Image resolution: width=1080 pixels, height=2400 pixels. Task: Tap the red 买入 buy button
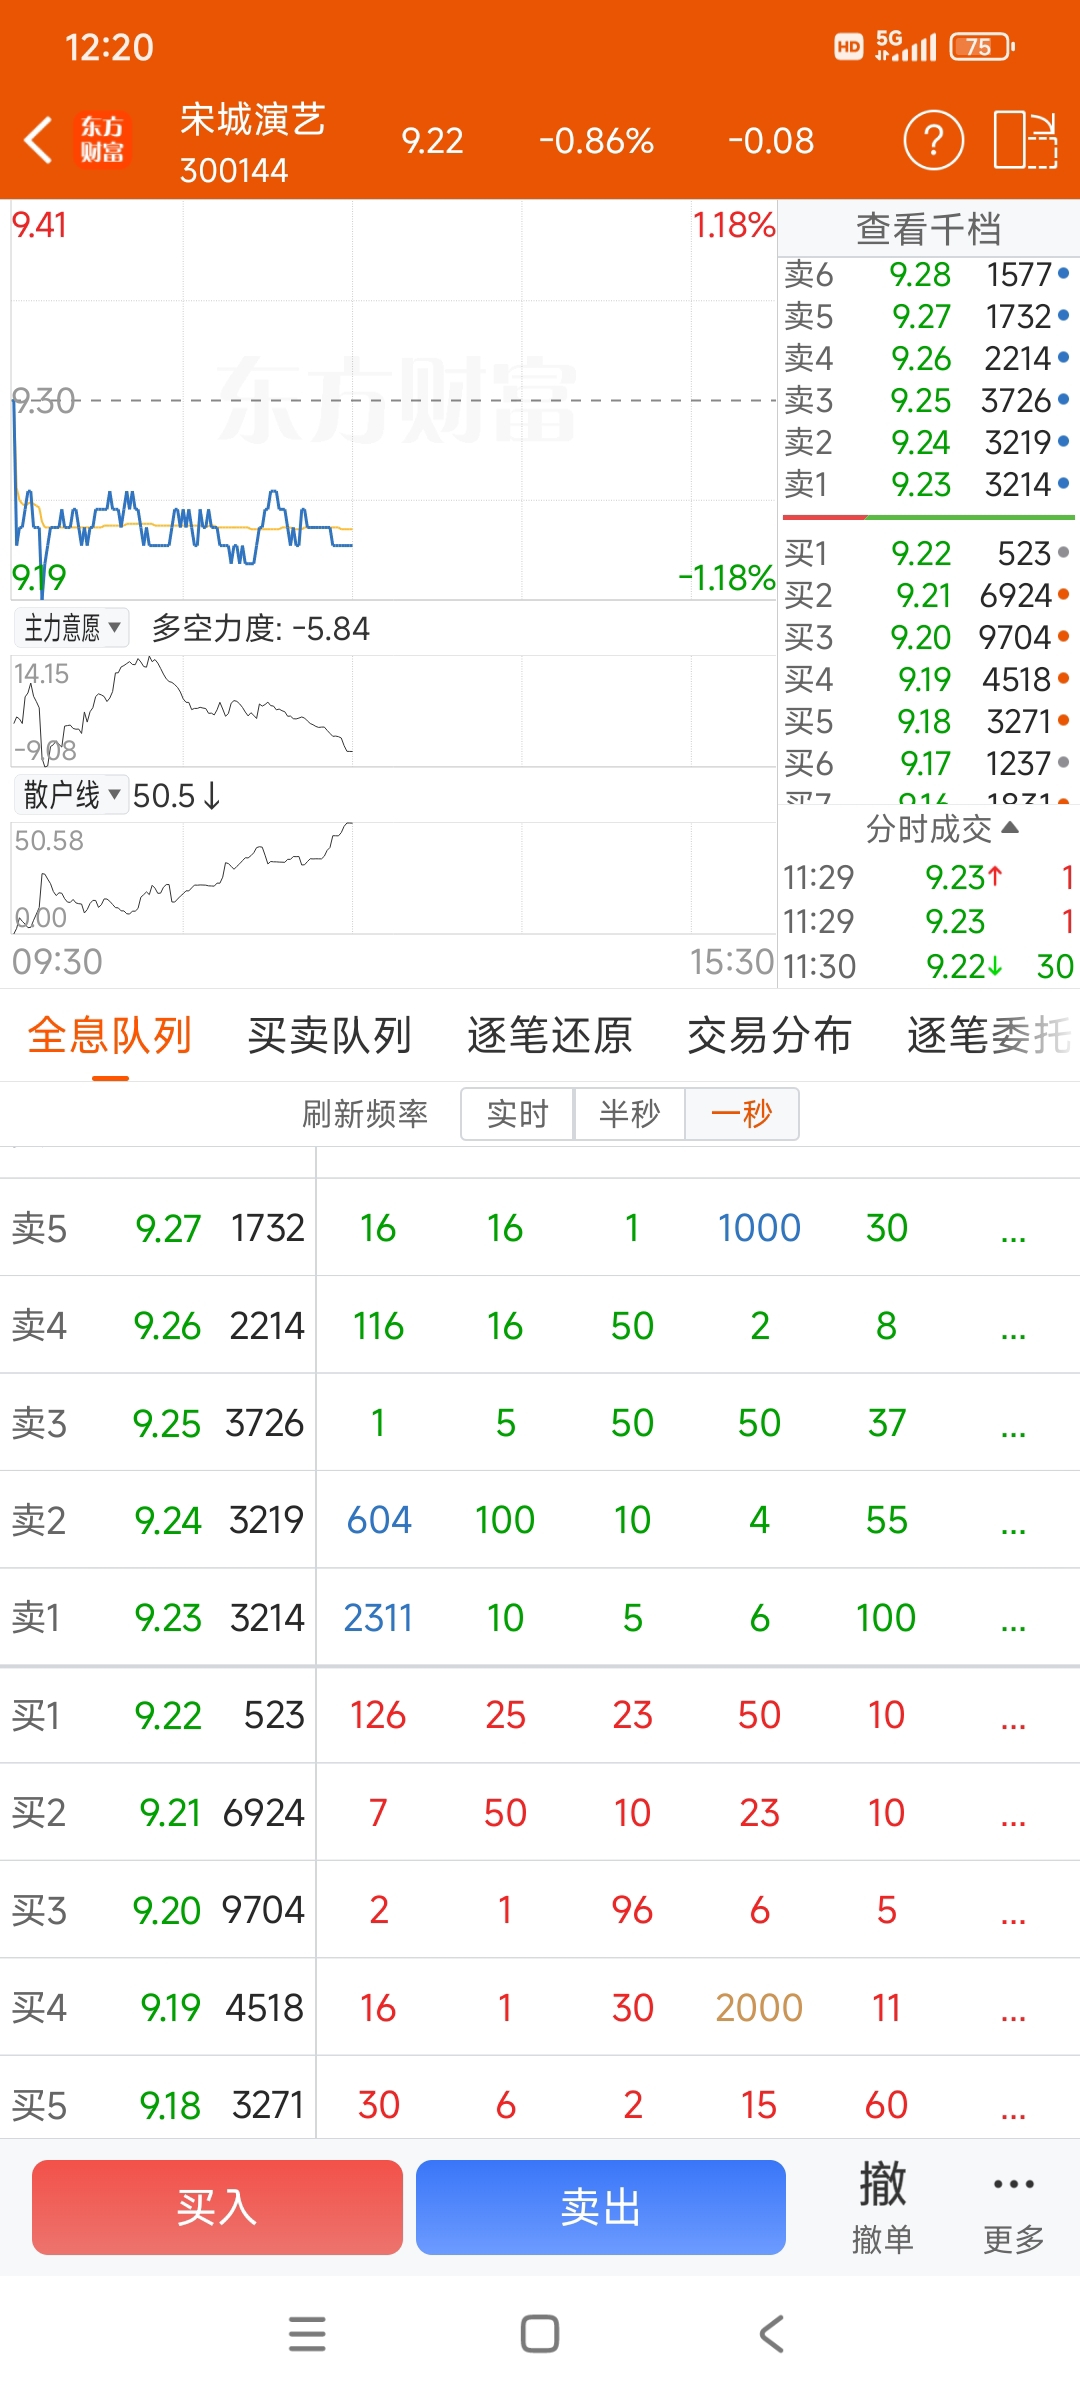(x=217, y=2207)
